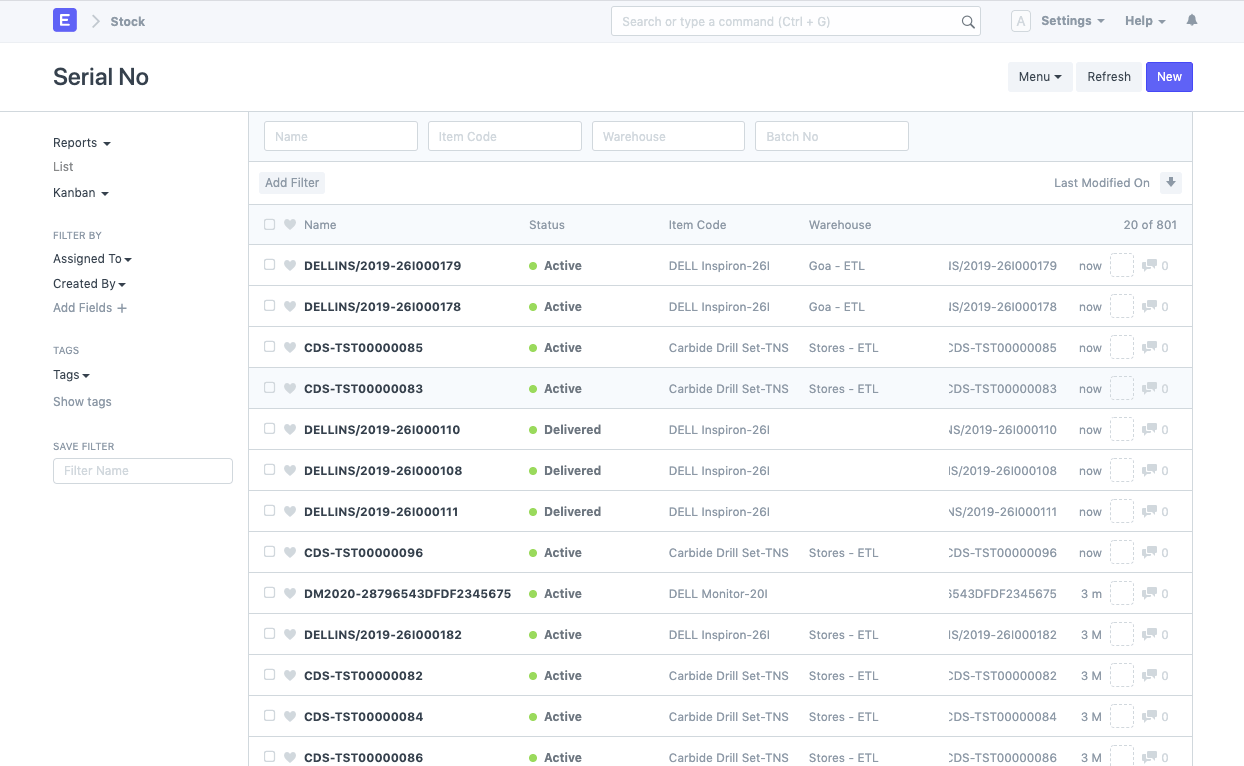
Task: Click the ERPNext logo icon
Action: coord(64,20)
